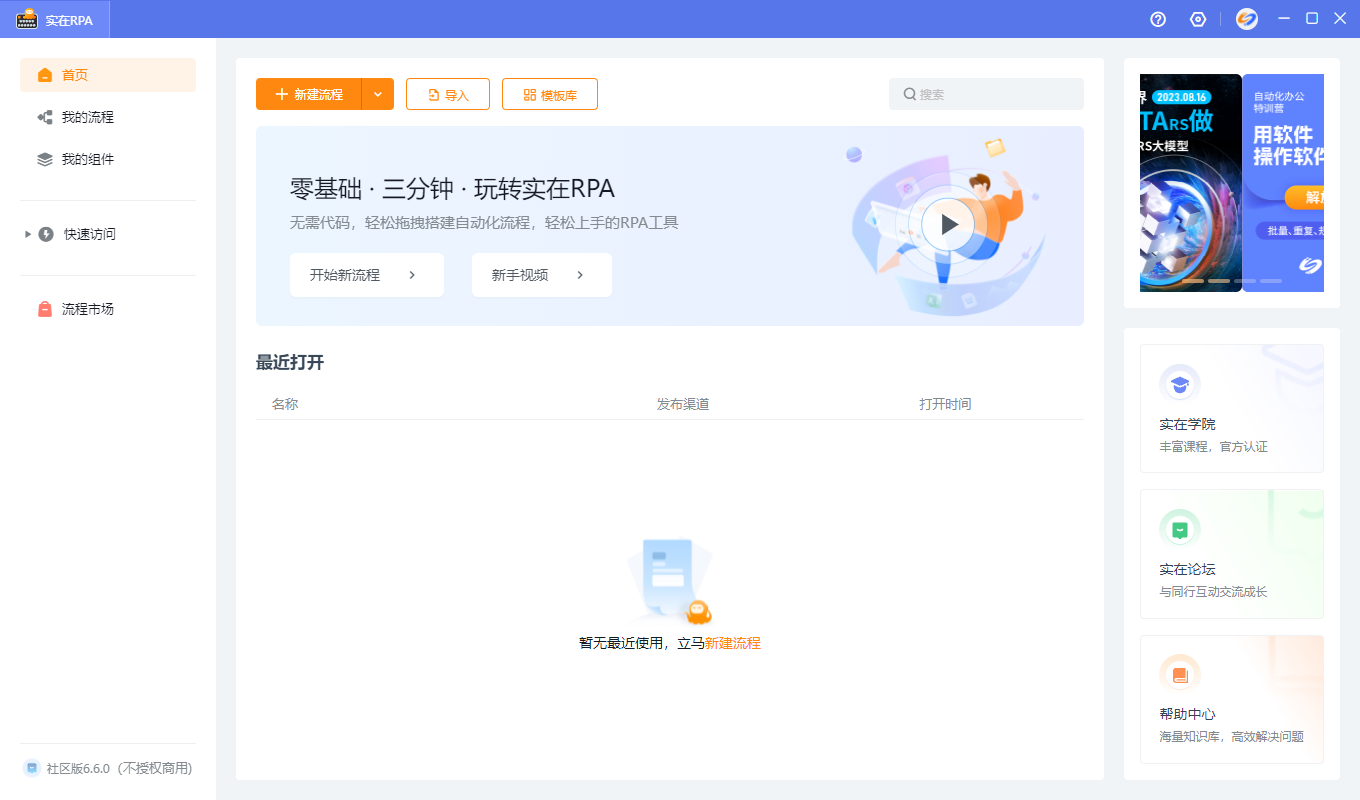Click the chevron in 开始新流程
Screen dimensions: 1360x800
point(412,275)
